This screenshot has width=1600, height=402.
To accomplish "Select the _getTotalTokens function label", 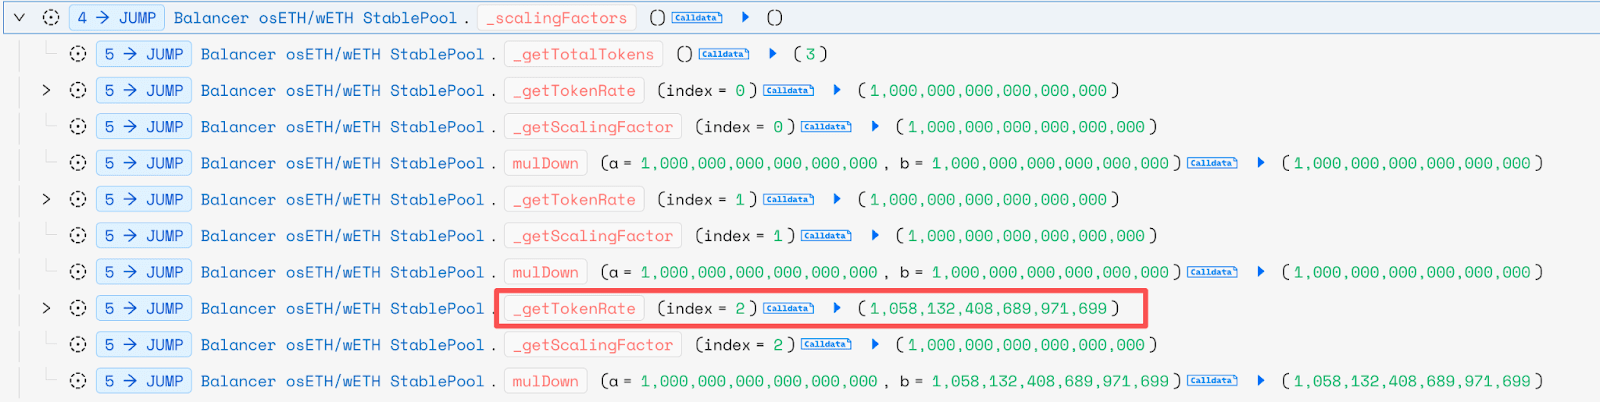I will pos(584,54).
